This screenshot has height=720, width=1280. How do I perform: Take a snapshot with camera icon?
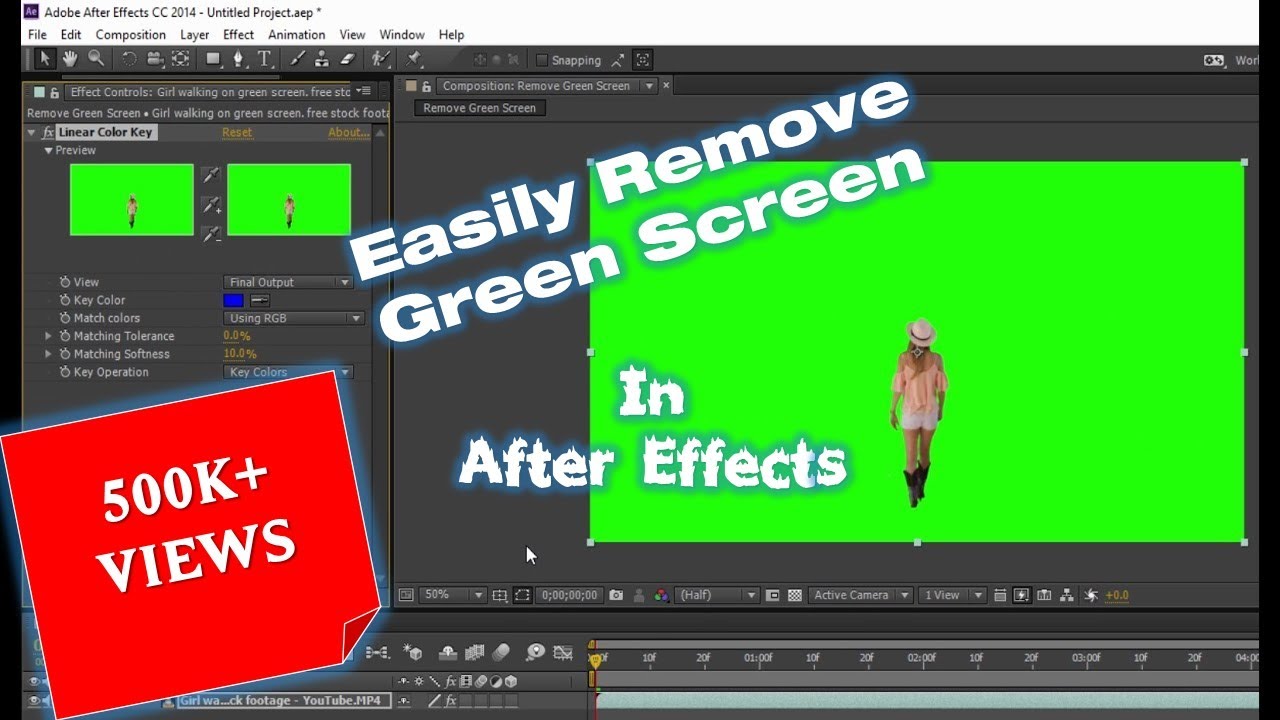(616, 595)
